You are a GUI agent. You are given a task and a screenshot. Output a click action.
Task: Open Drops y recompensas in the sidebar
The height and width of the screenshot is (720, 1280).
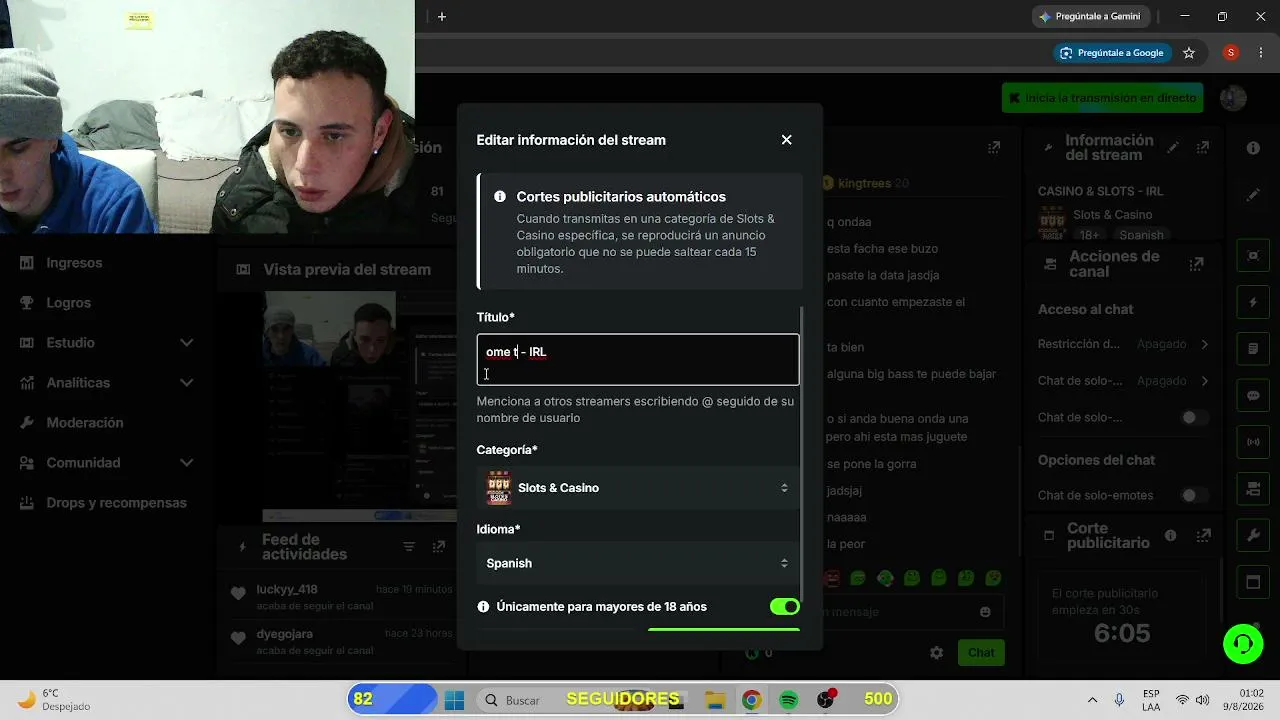[x=116, y=503]
